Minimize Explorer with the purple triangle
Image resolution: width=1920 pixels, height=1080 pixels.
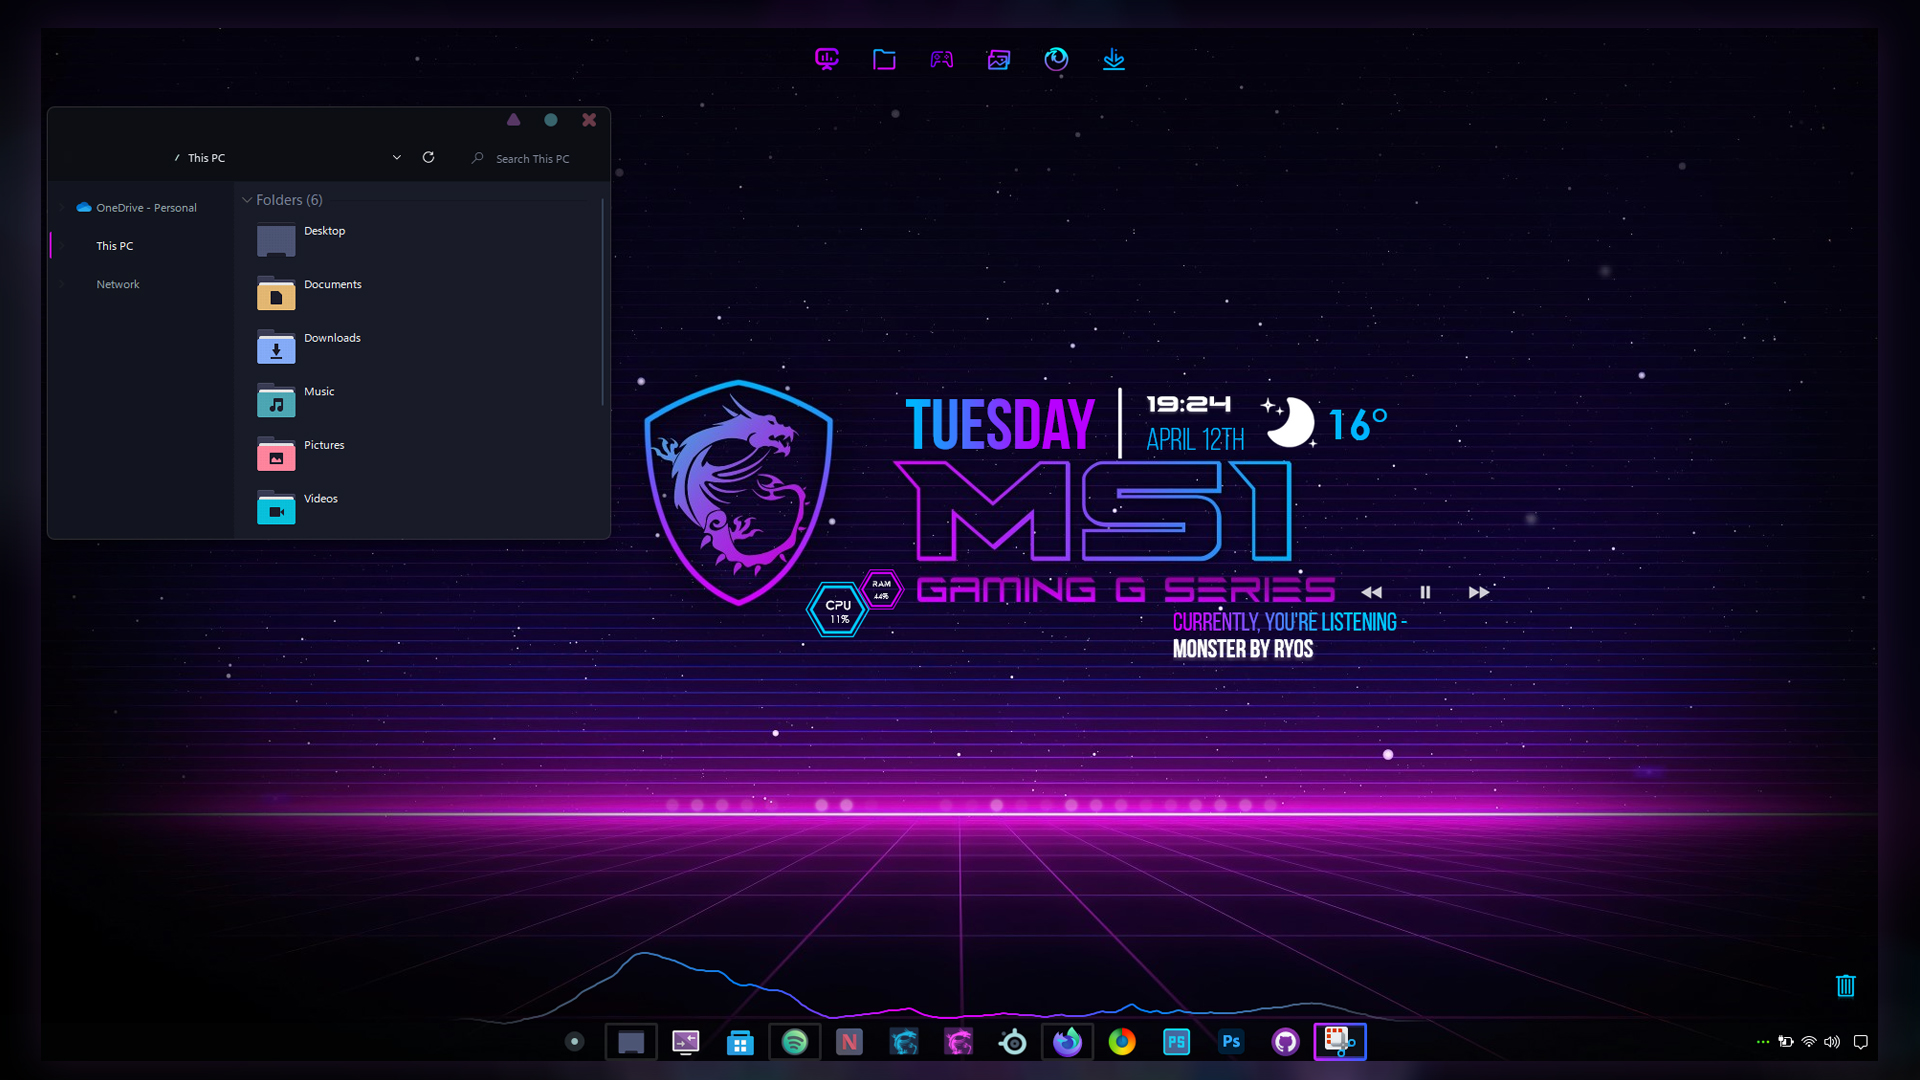513,119
